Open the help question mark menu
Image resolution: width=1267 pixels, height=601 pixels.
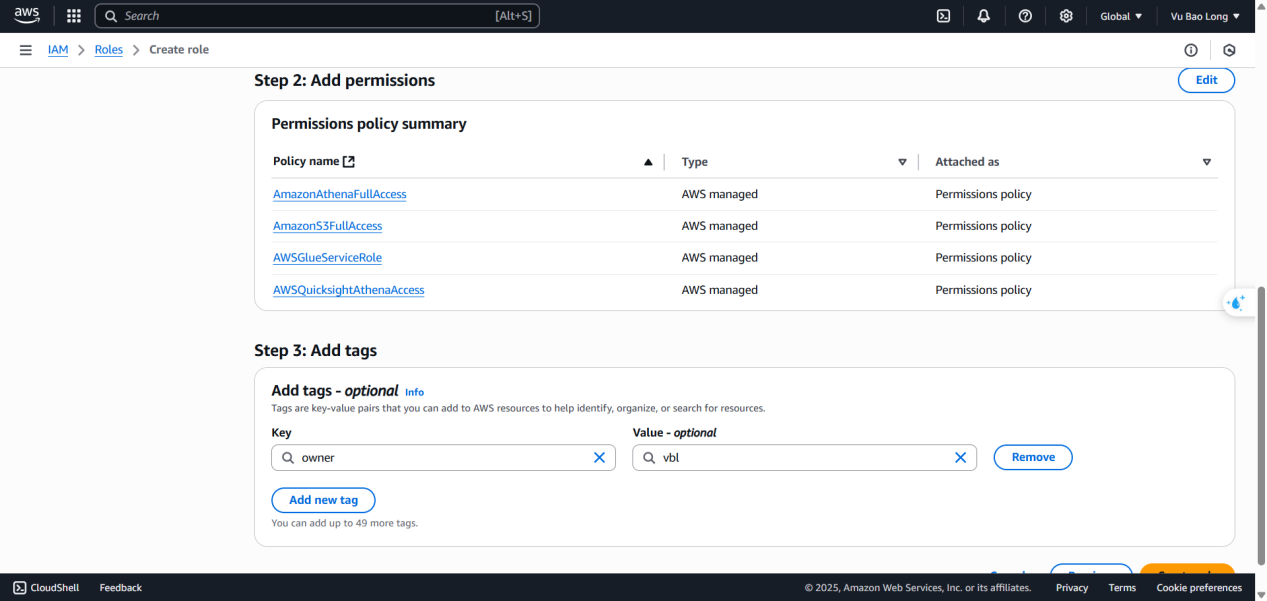click(x=1025, y=16)
